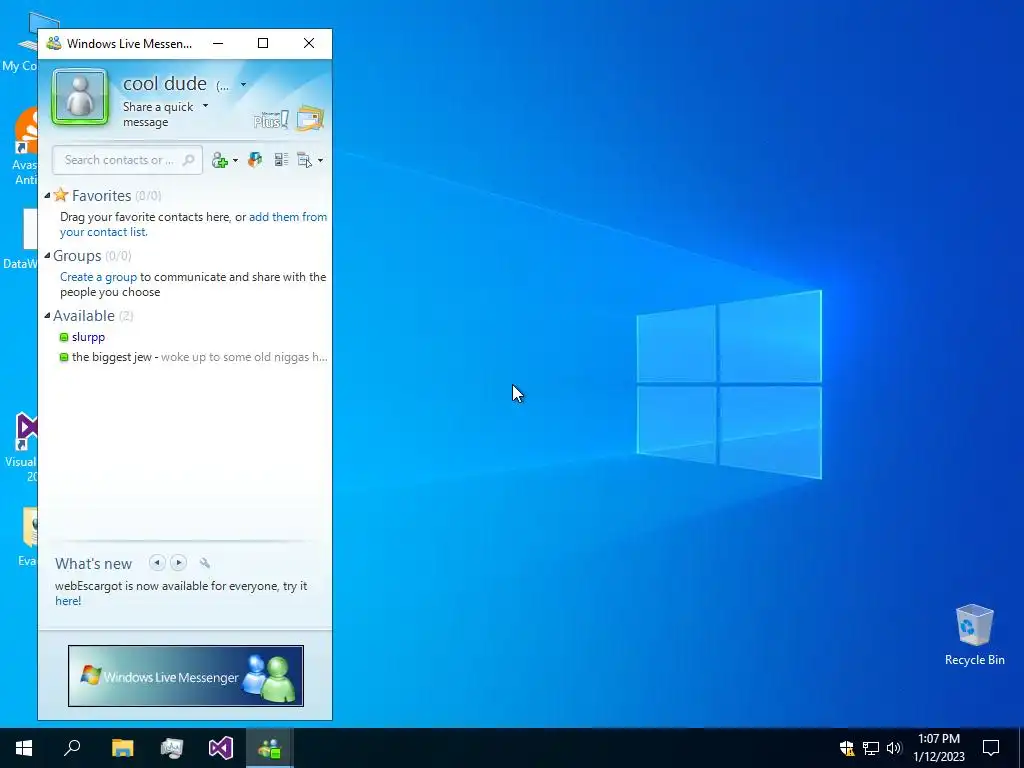Screen dimensions: 1024x768
Task: Open the quick message dropdown arrow
Action: click(x=206, y=106)
